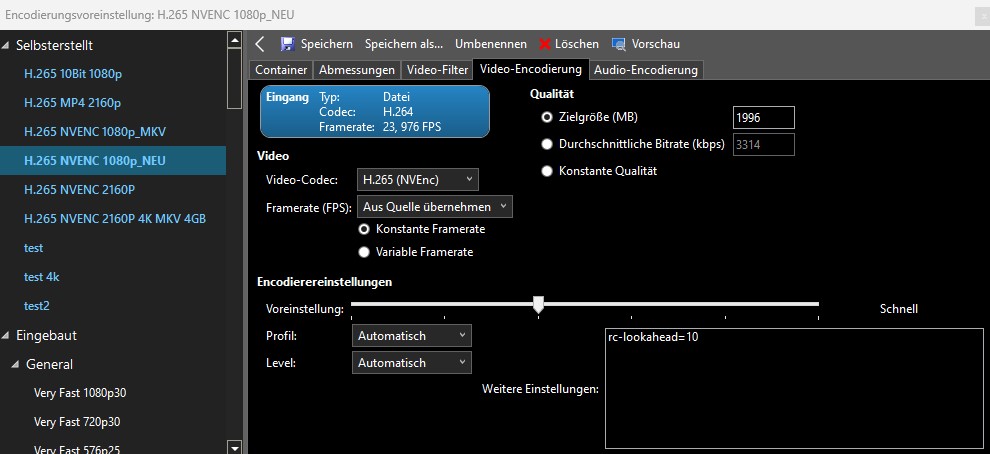Open the Video-Codec dropdown
Screen dimensions: 990x454
tap(417, 179)
